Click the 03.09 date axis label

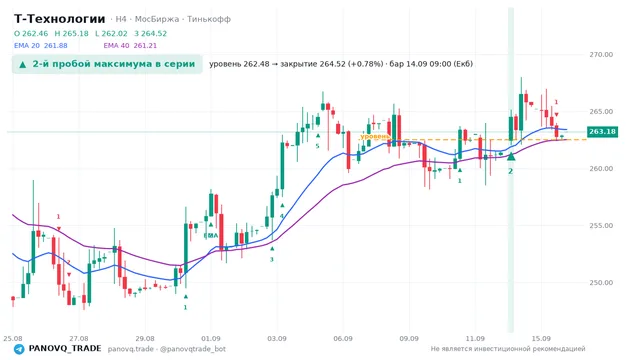tap(277, 339)
